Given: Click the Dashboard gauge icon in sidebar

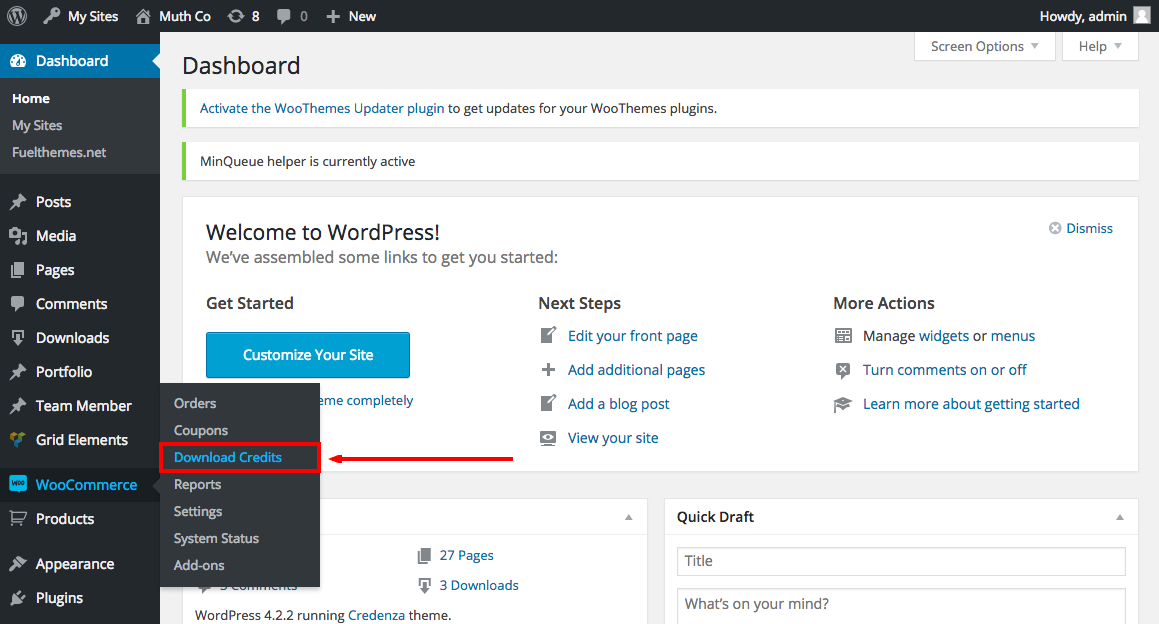Looking at the screenshot, I should pyautogui.click(x=18, y=61).
